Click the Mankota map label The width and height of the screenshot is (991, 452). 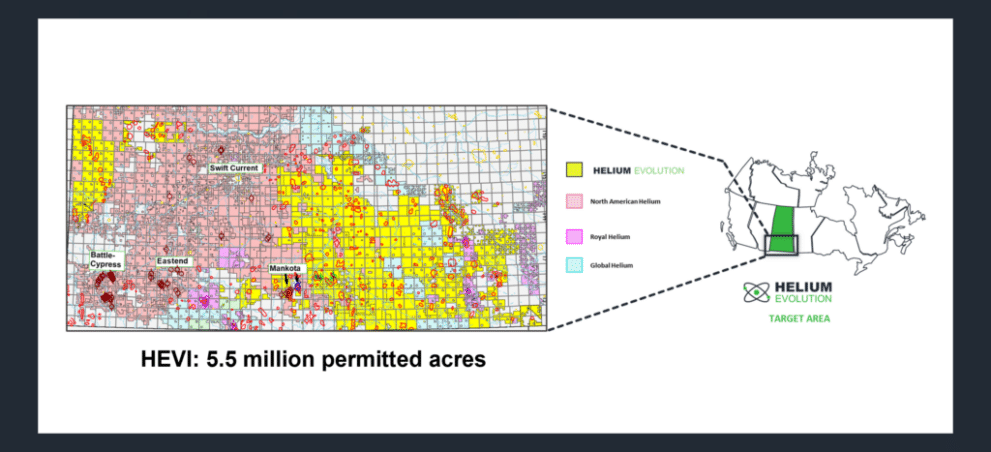285,269
